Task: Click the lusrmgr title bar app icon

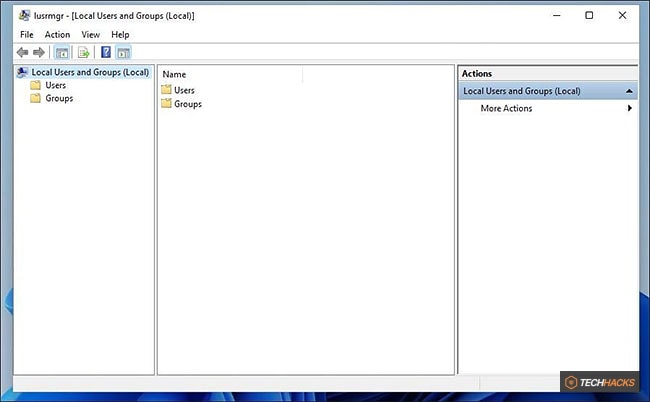Action: [24, 16]
